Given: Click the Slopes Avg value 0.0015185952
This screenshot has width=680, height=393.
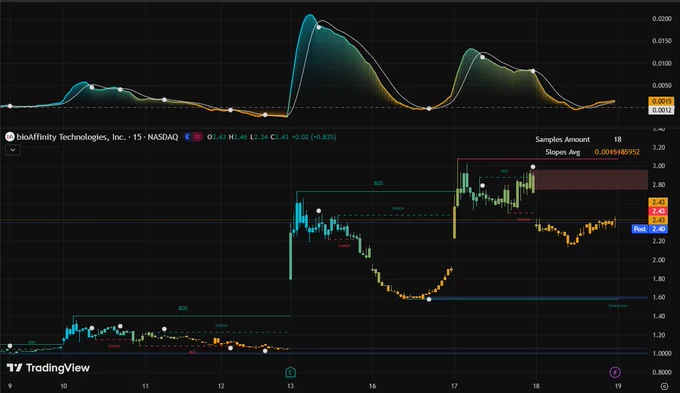Looking at the screenshot, I should coord(617,152).
